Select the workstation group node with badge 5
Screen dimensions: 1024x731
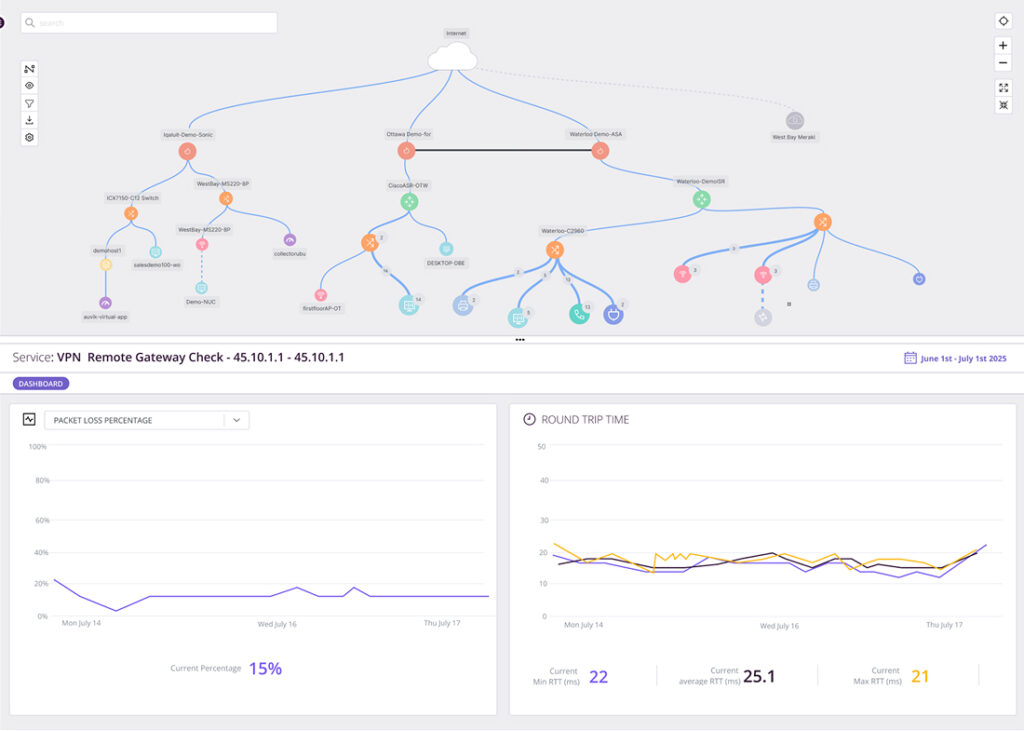point(519,318)
